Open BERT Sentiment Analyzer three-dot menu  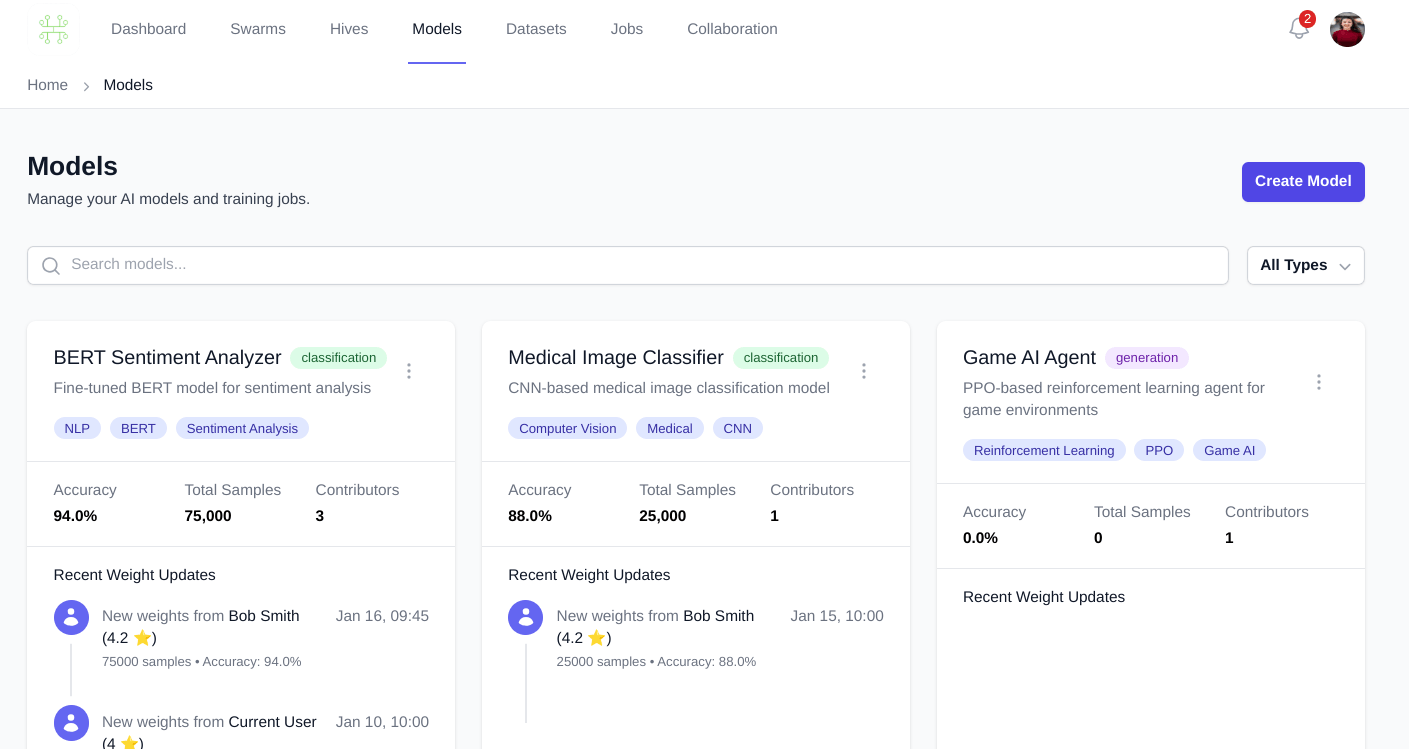409,371
